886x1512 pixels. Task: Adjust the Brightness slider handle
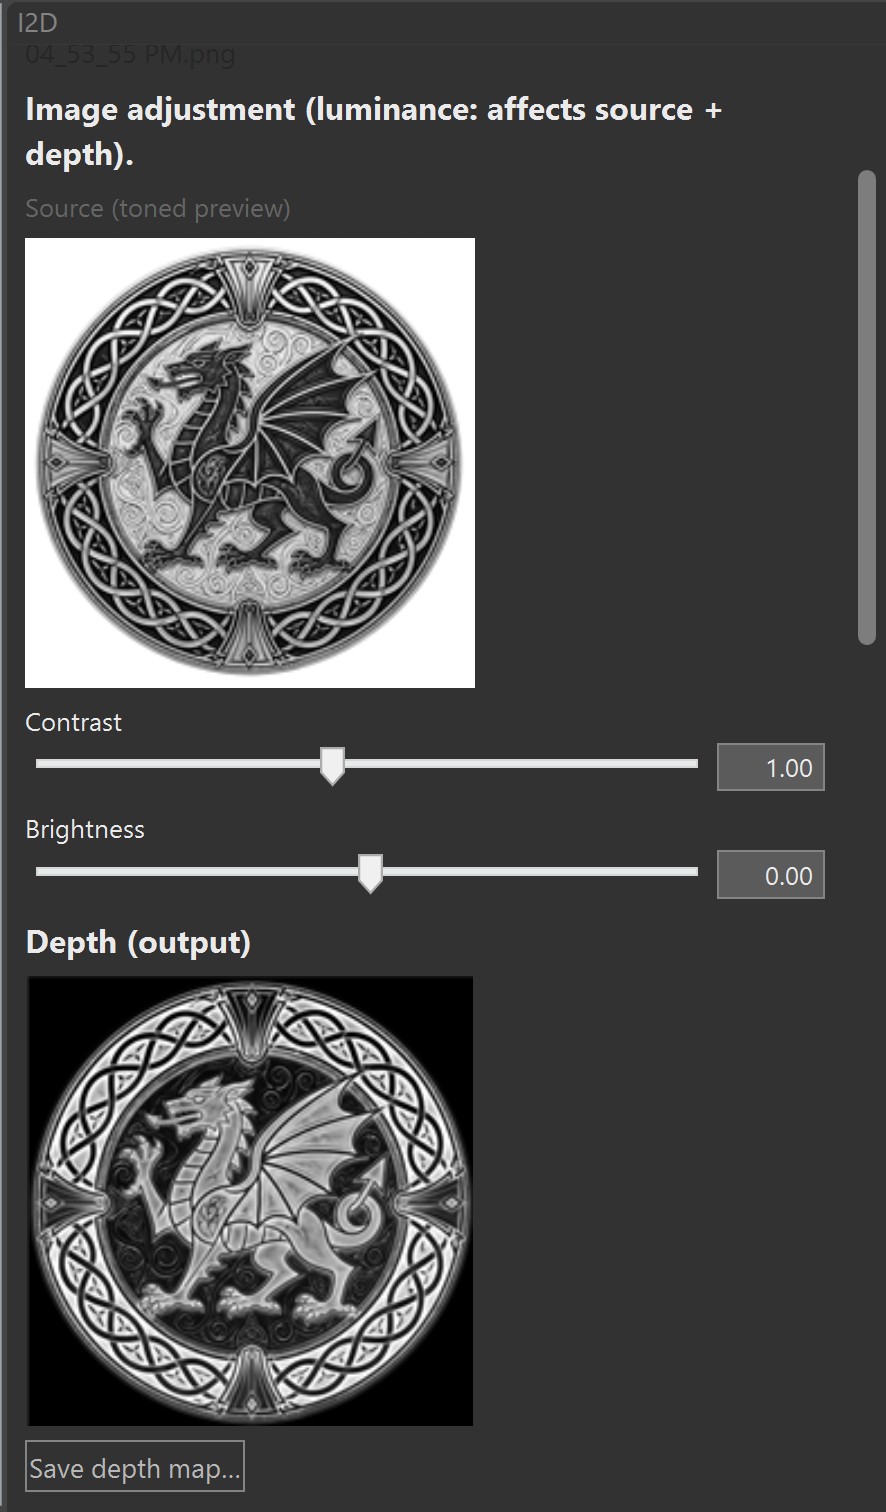(x=370, y=872)
